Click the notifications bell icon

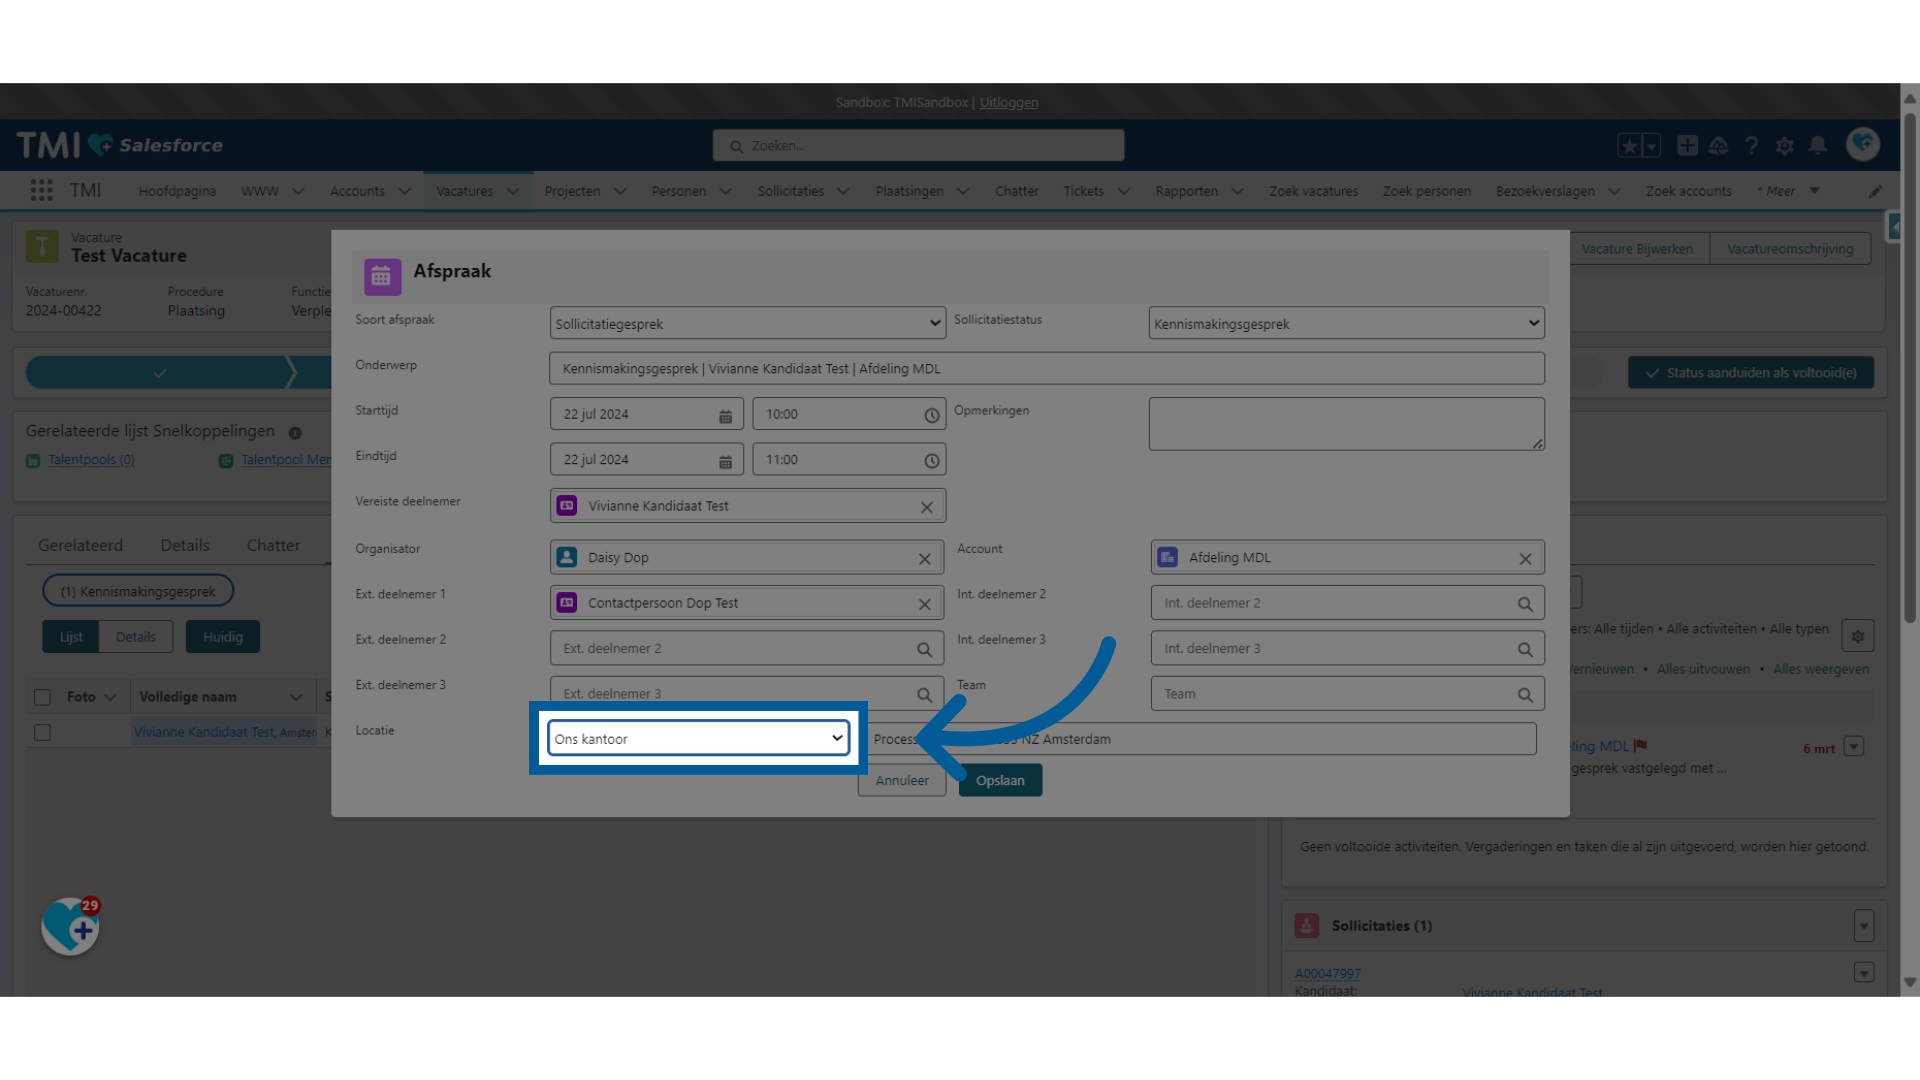click(1818, 145)
